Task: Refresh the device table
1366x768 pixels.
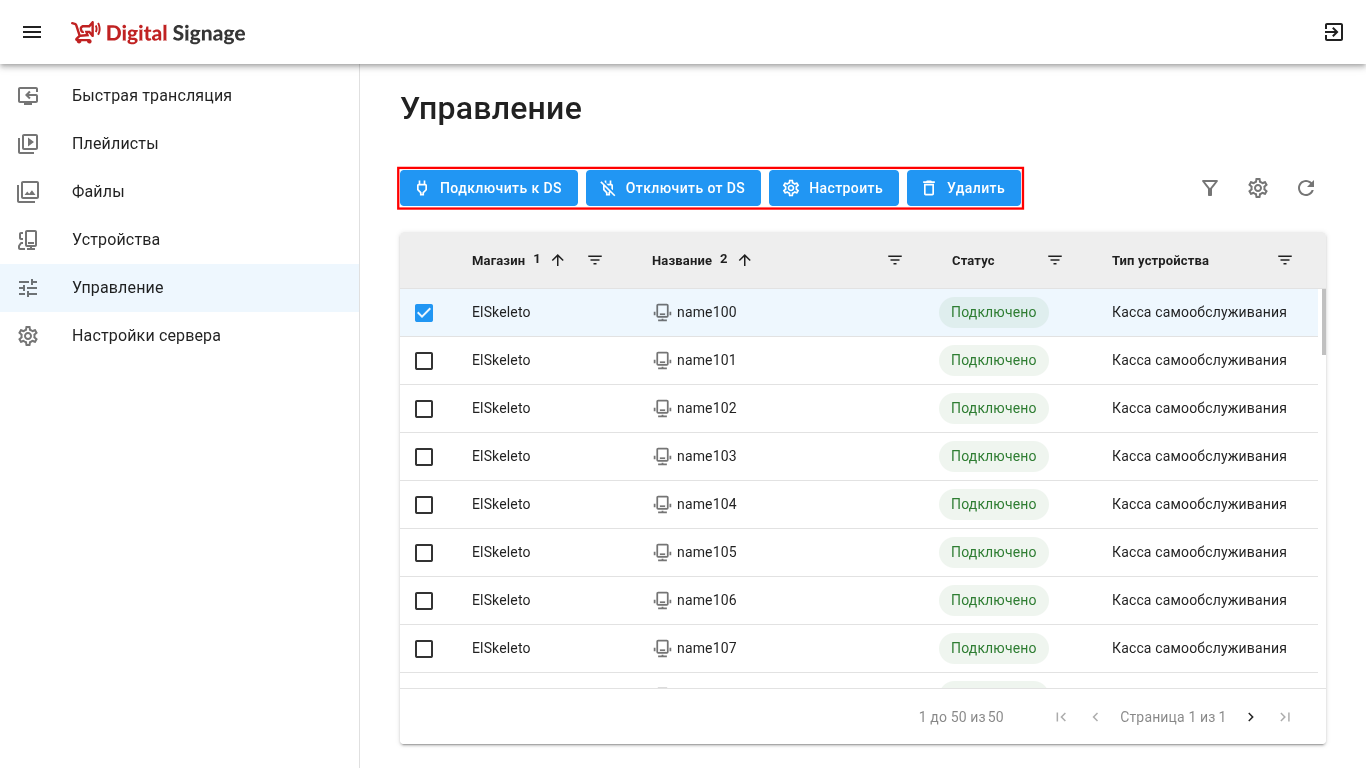Action: pos(1306,188)
